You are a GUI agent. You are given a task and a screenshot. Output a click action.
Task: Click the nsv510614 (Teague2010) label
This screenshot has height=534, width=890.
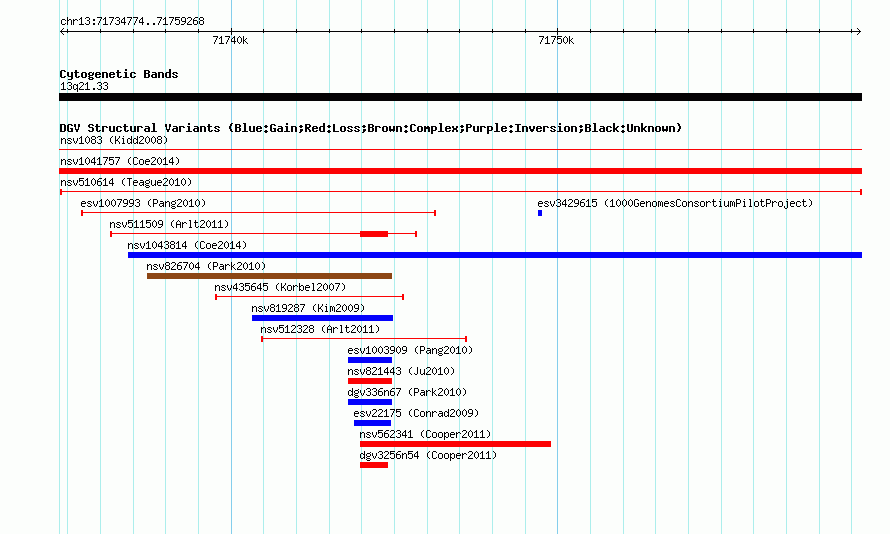tap(126, 182)
